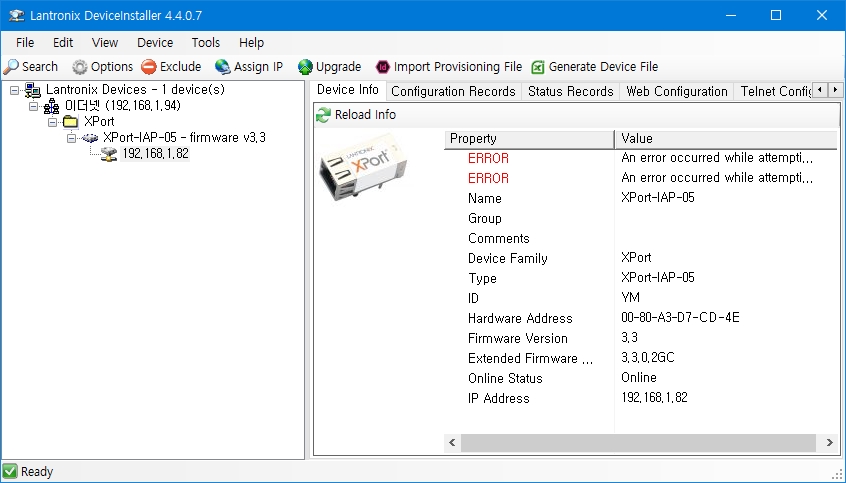Click the Options gear icon
This screenshot has height=483, width=846.
(80, 67)
